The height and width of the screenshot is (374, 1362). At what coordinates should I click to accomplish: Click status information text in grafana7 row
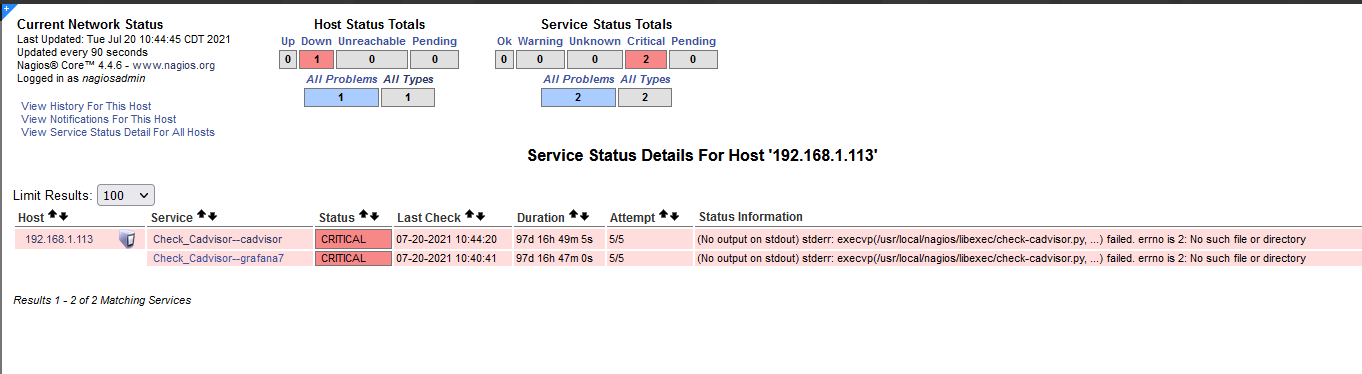click(x=1001, y=258)
